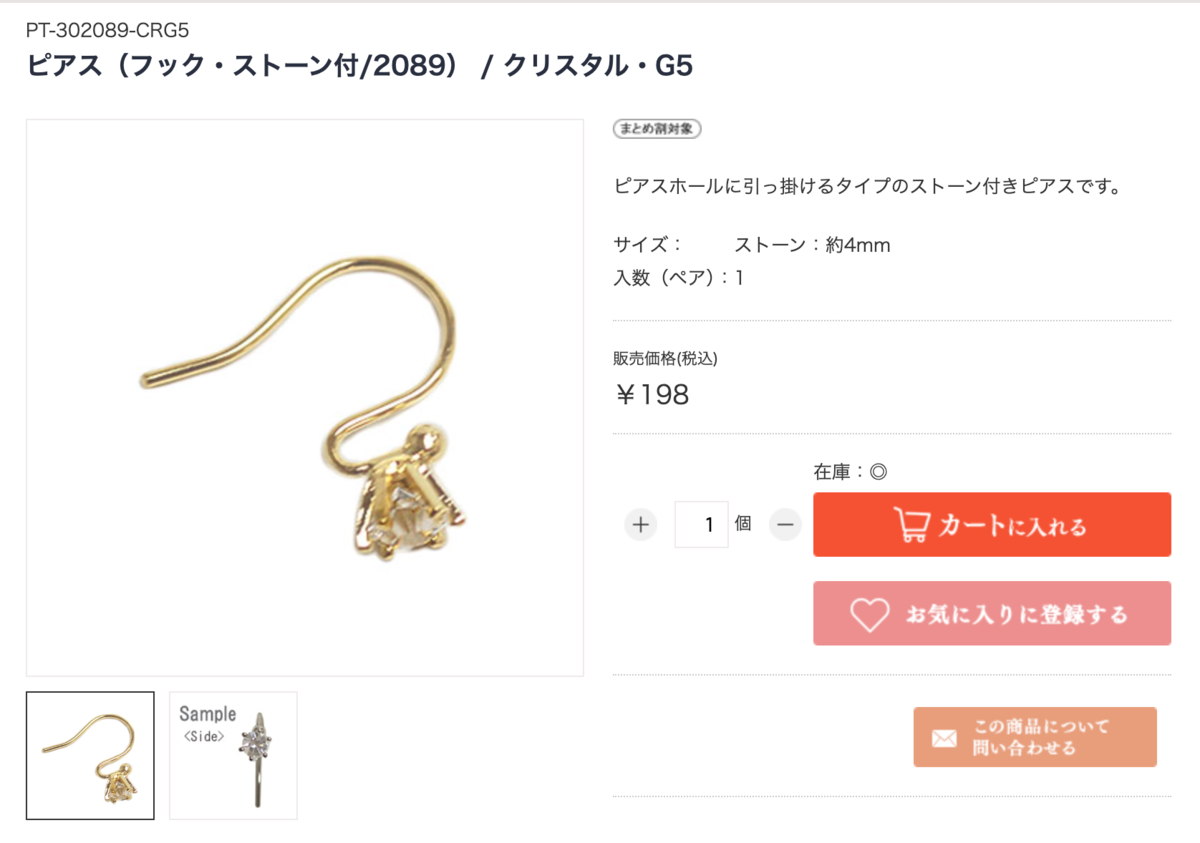
Task: Click the product description text
Action: (x=866, y=186)
